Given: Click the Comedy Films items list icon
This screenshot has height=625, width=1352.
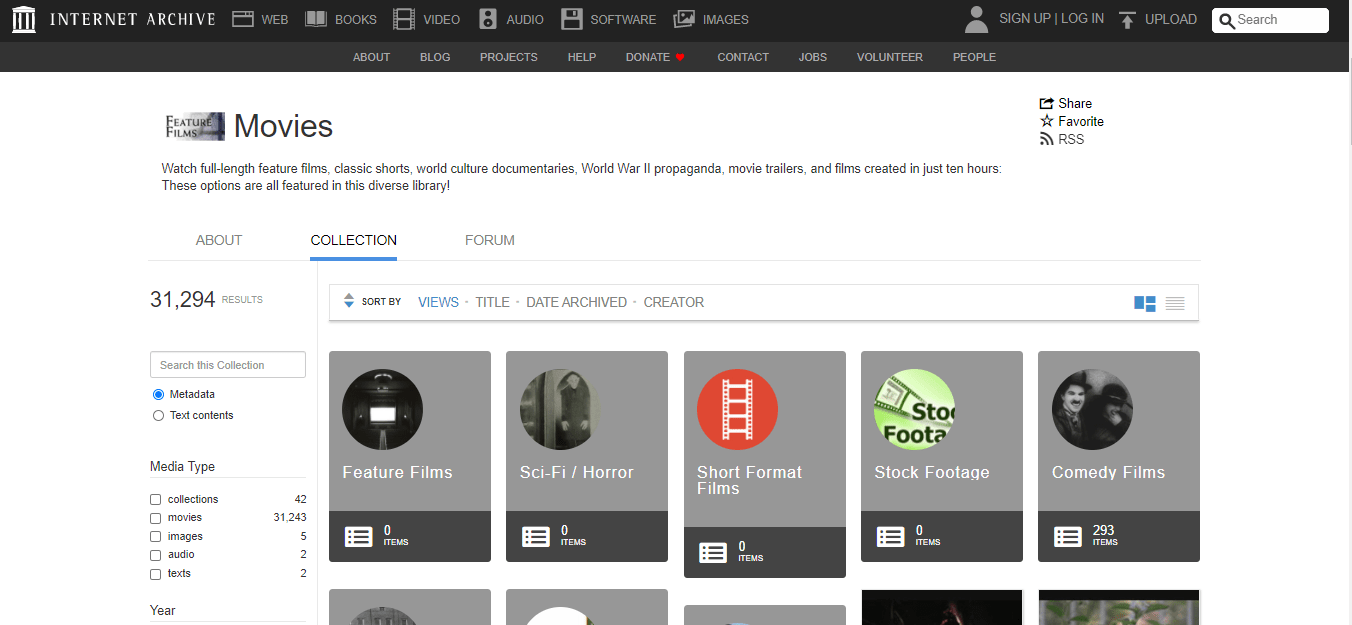Looking at the screenshot, I should [1068, 536].
